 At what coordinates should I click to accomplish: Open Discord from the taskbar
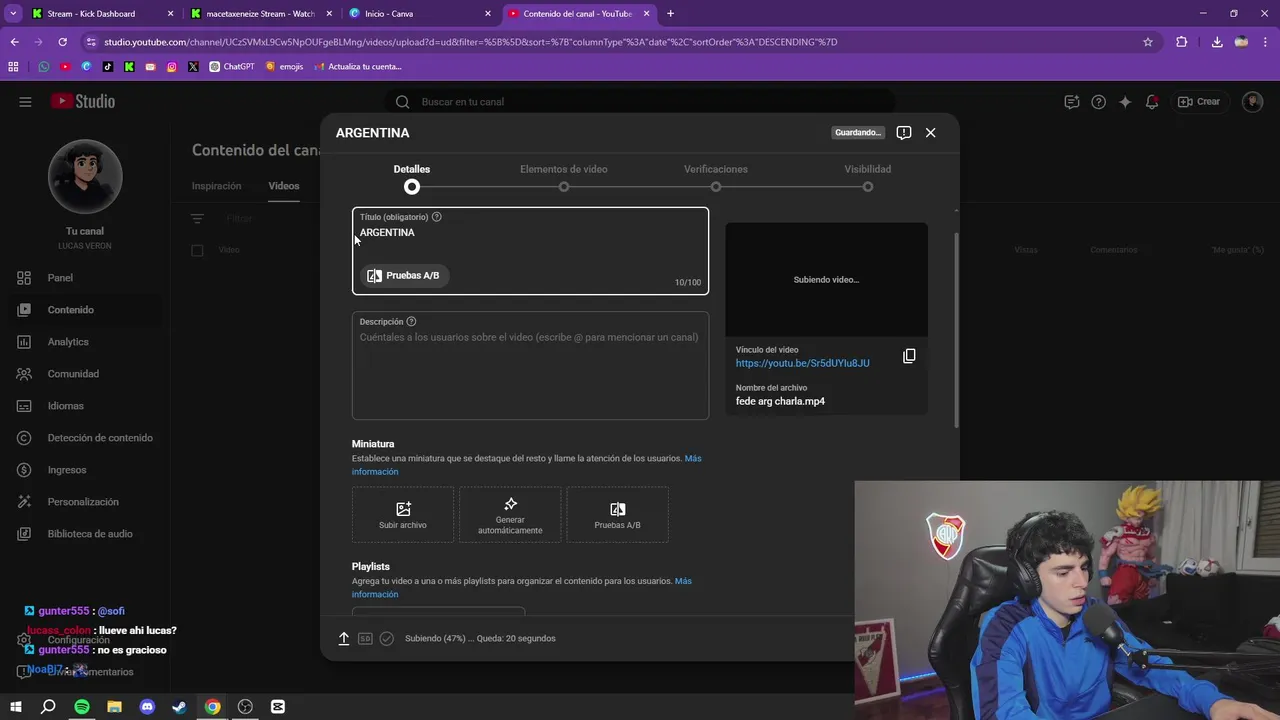click(x=147, y=707)
